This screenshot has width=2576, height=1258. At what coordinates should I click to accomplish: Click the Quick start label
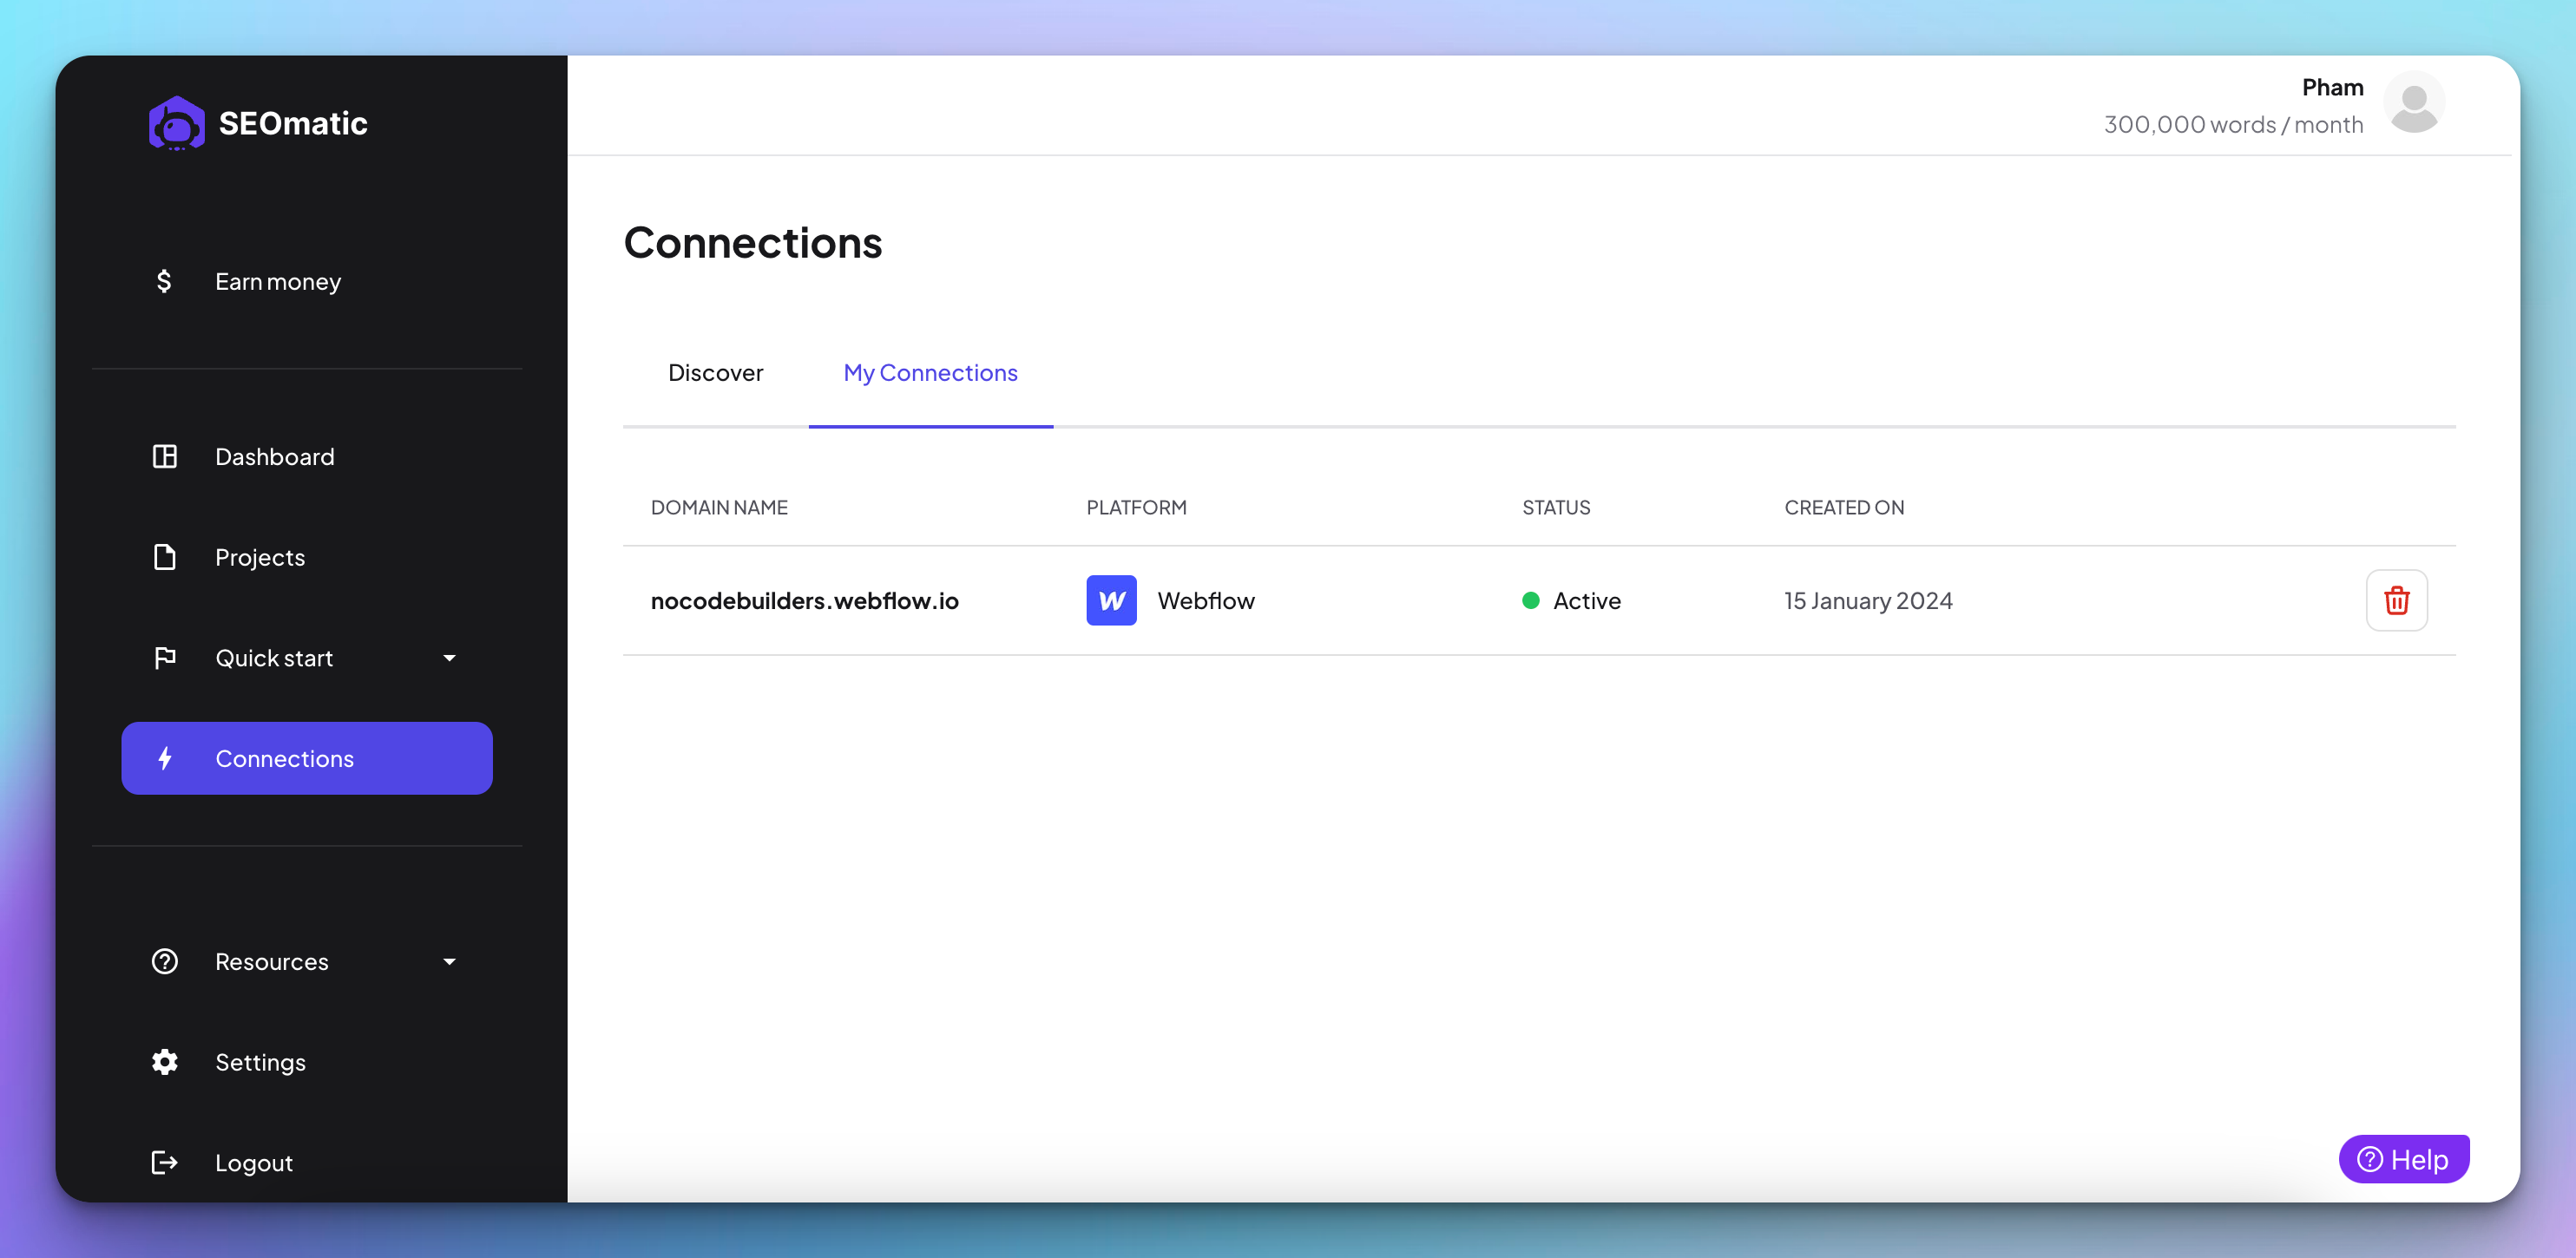274,658
